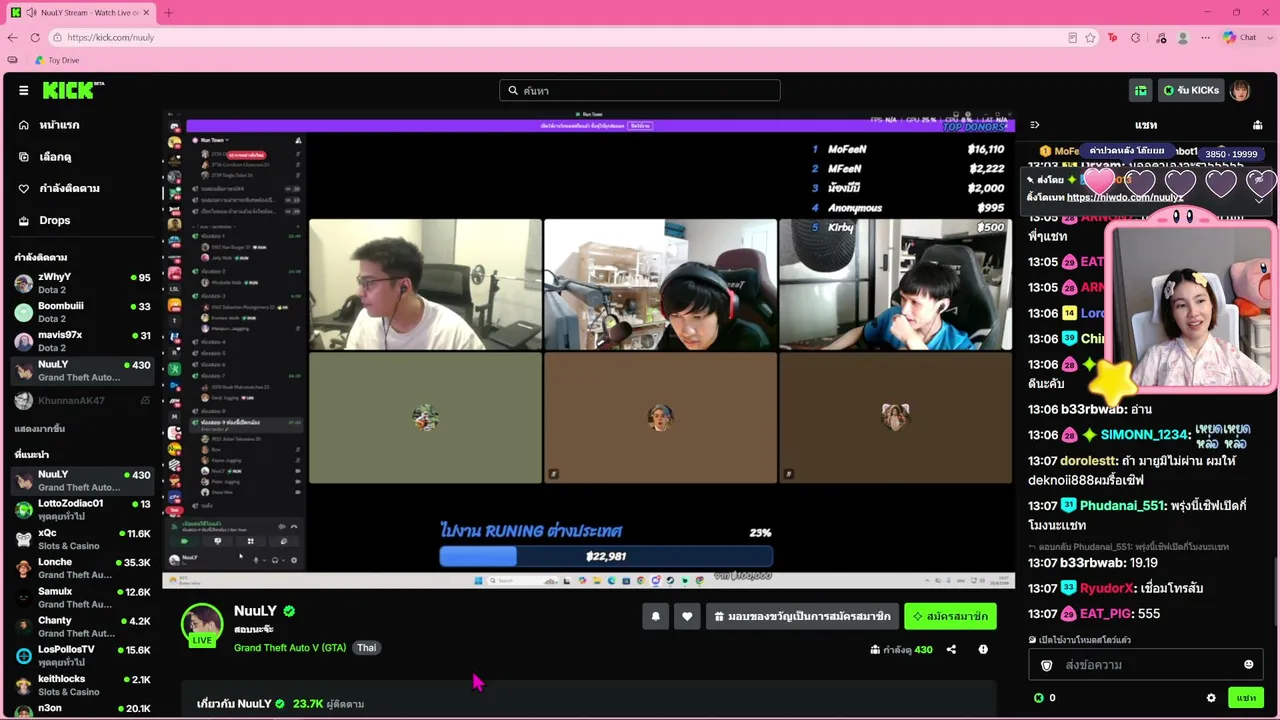Open zWhyY channel in followed list

pyautogui.click(x=82, y=282)
